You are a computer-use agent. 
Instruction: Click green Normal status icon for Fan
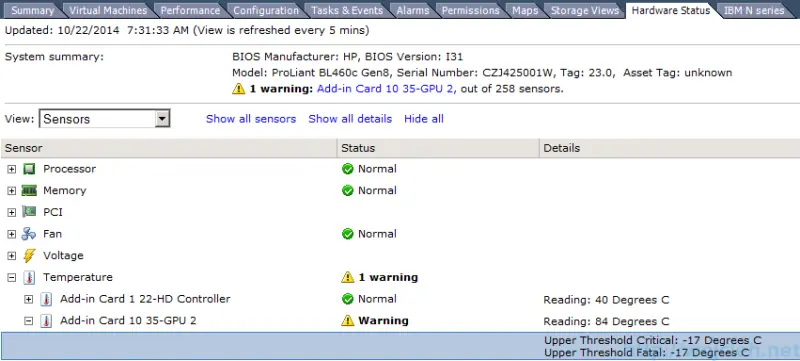[x=348, y=234]
